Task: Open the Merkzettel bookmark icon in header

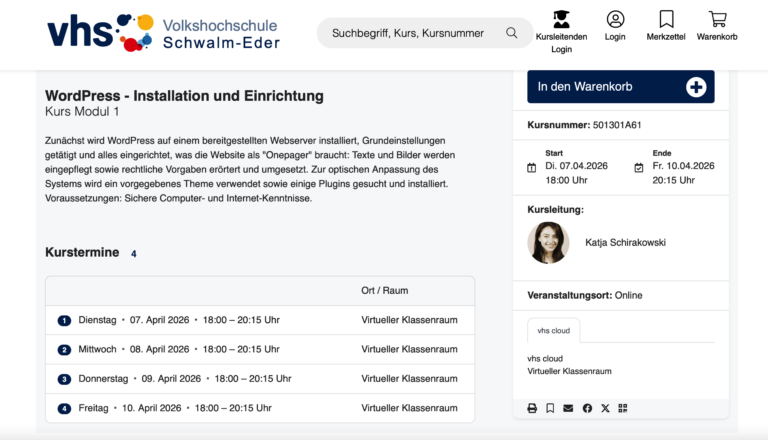Action: (666, 20)
